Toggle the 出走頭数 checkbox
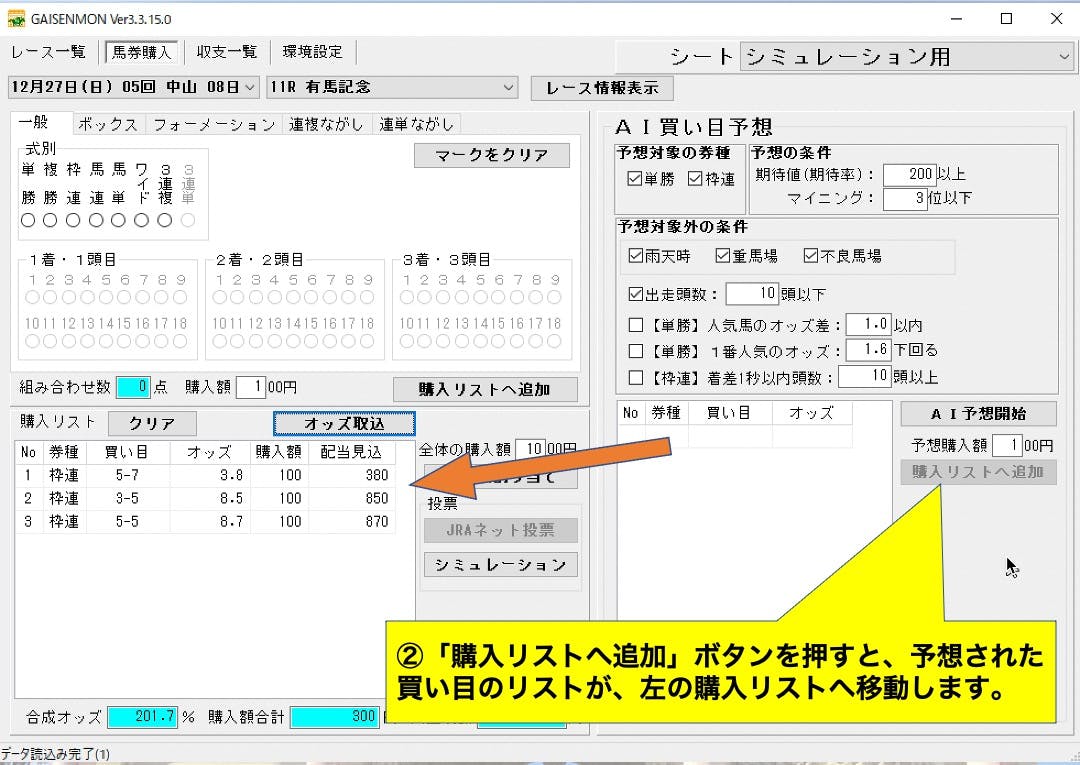The width and height of the screenshot is (1080, 765). click(635, 294)
